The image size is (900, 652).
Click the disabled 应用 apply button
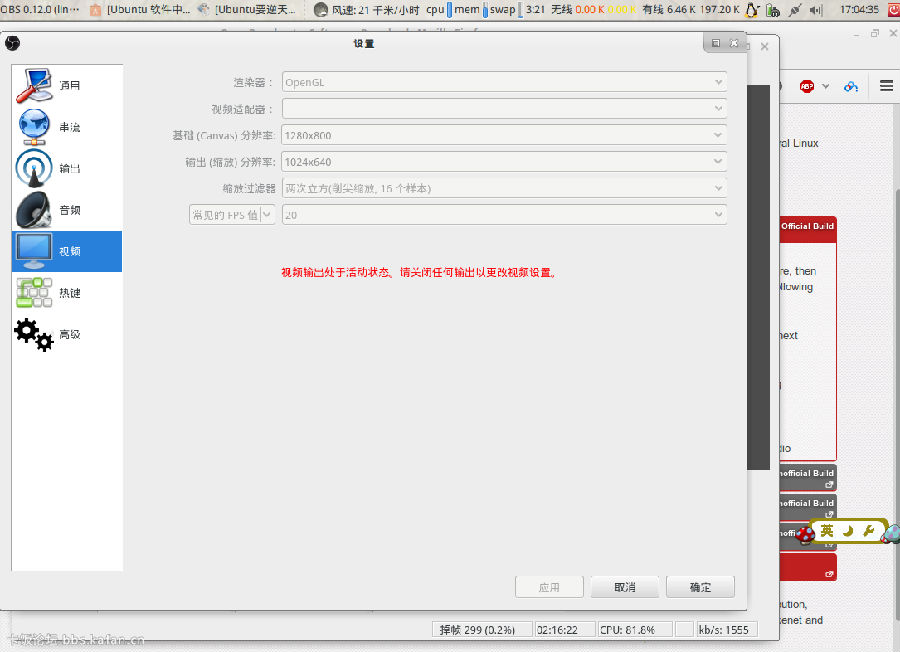pyautogui.click(x=549, y=587)
